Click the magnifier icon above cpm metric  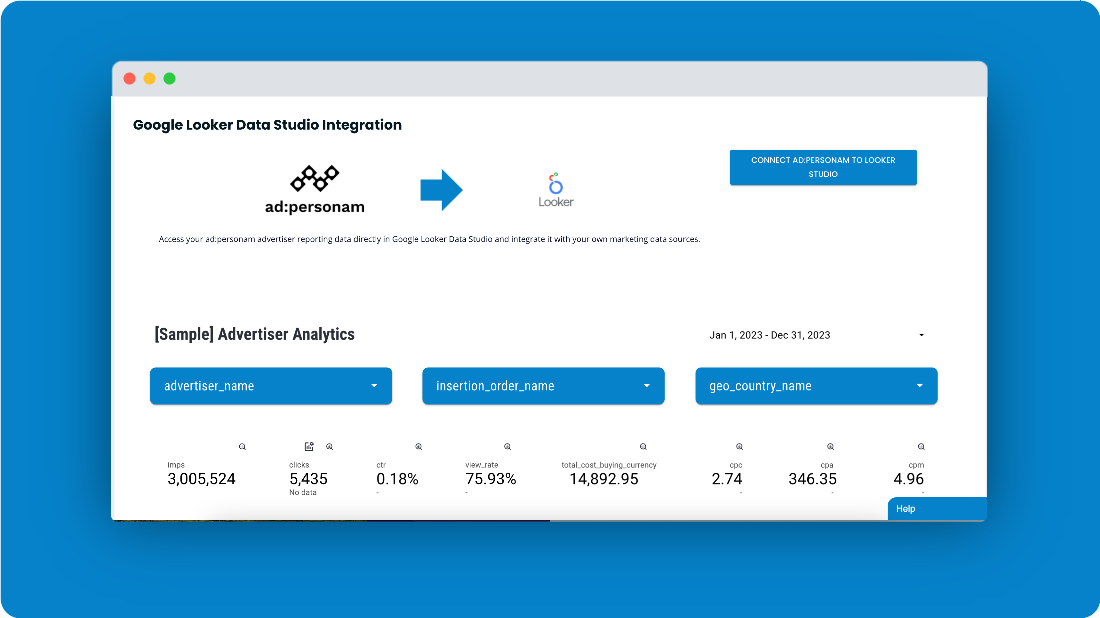tap(921, 447)
